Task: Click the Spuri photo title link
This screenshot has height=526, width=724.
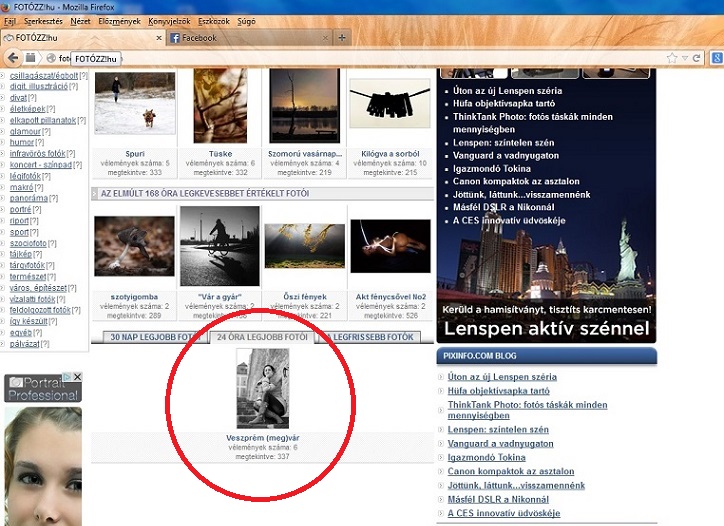Action: (135, 154)
